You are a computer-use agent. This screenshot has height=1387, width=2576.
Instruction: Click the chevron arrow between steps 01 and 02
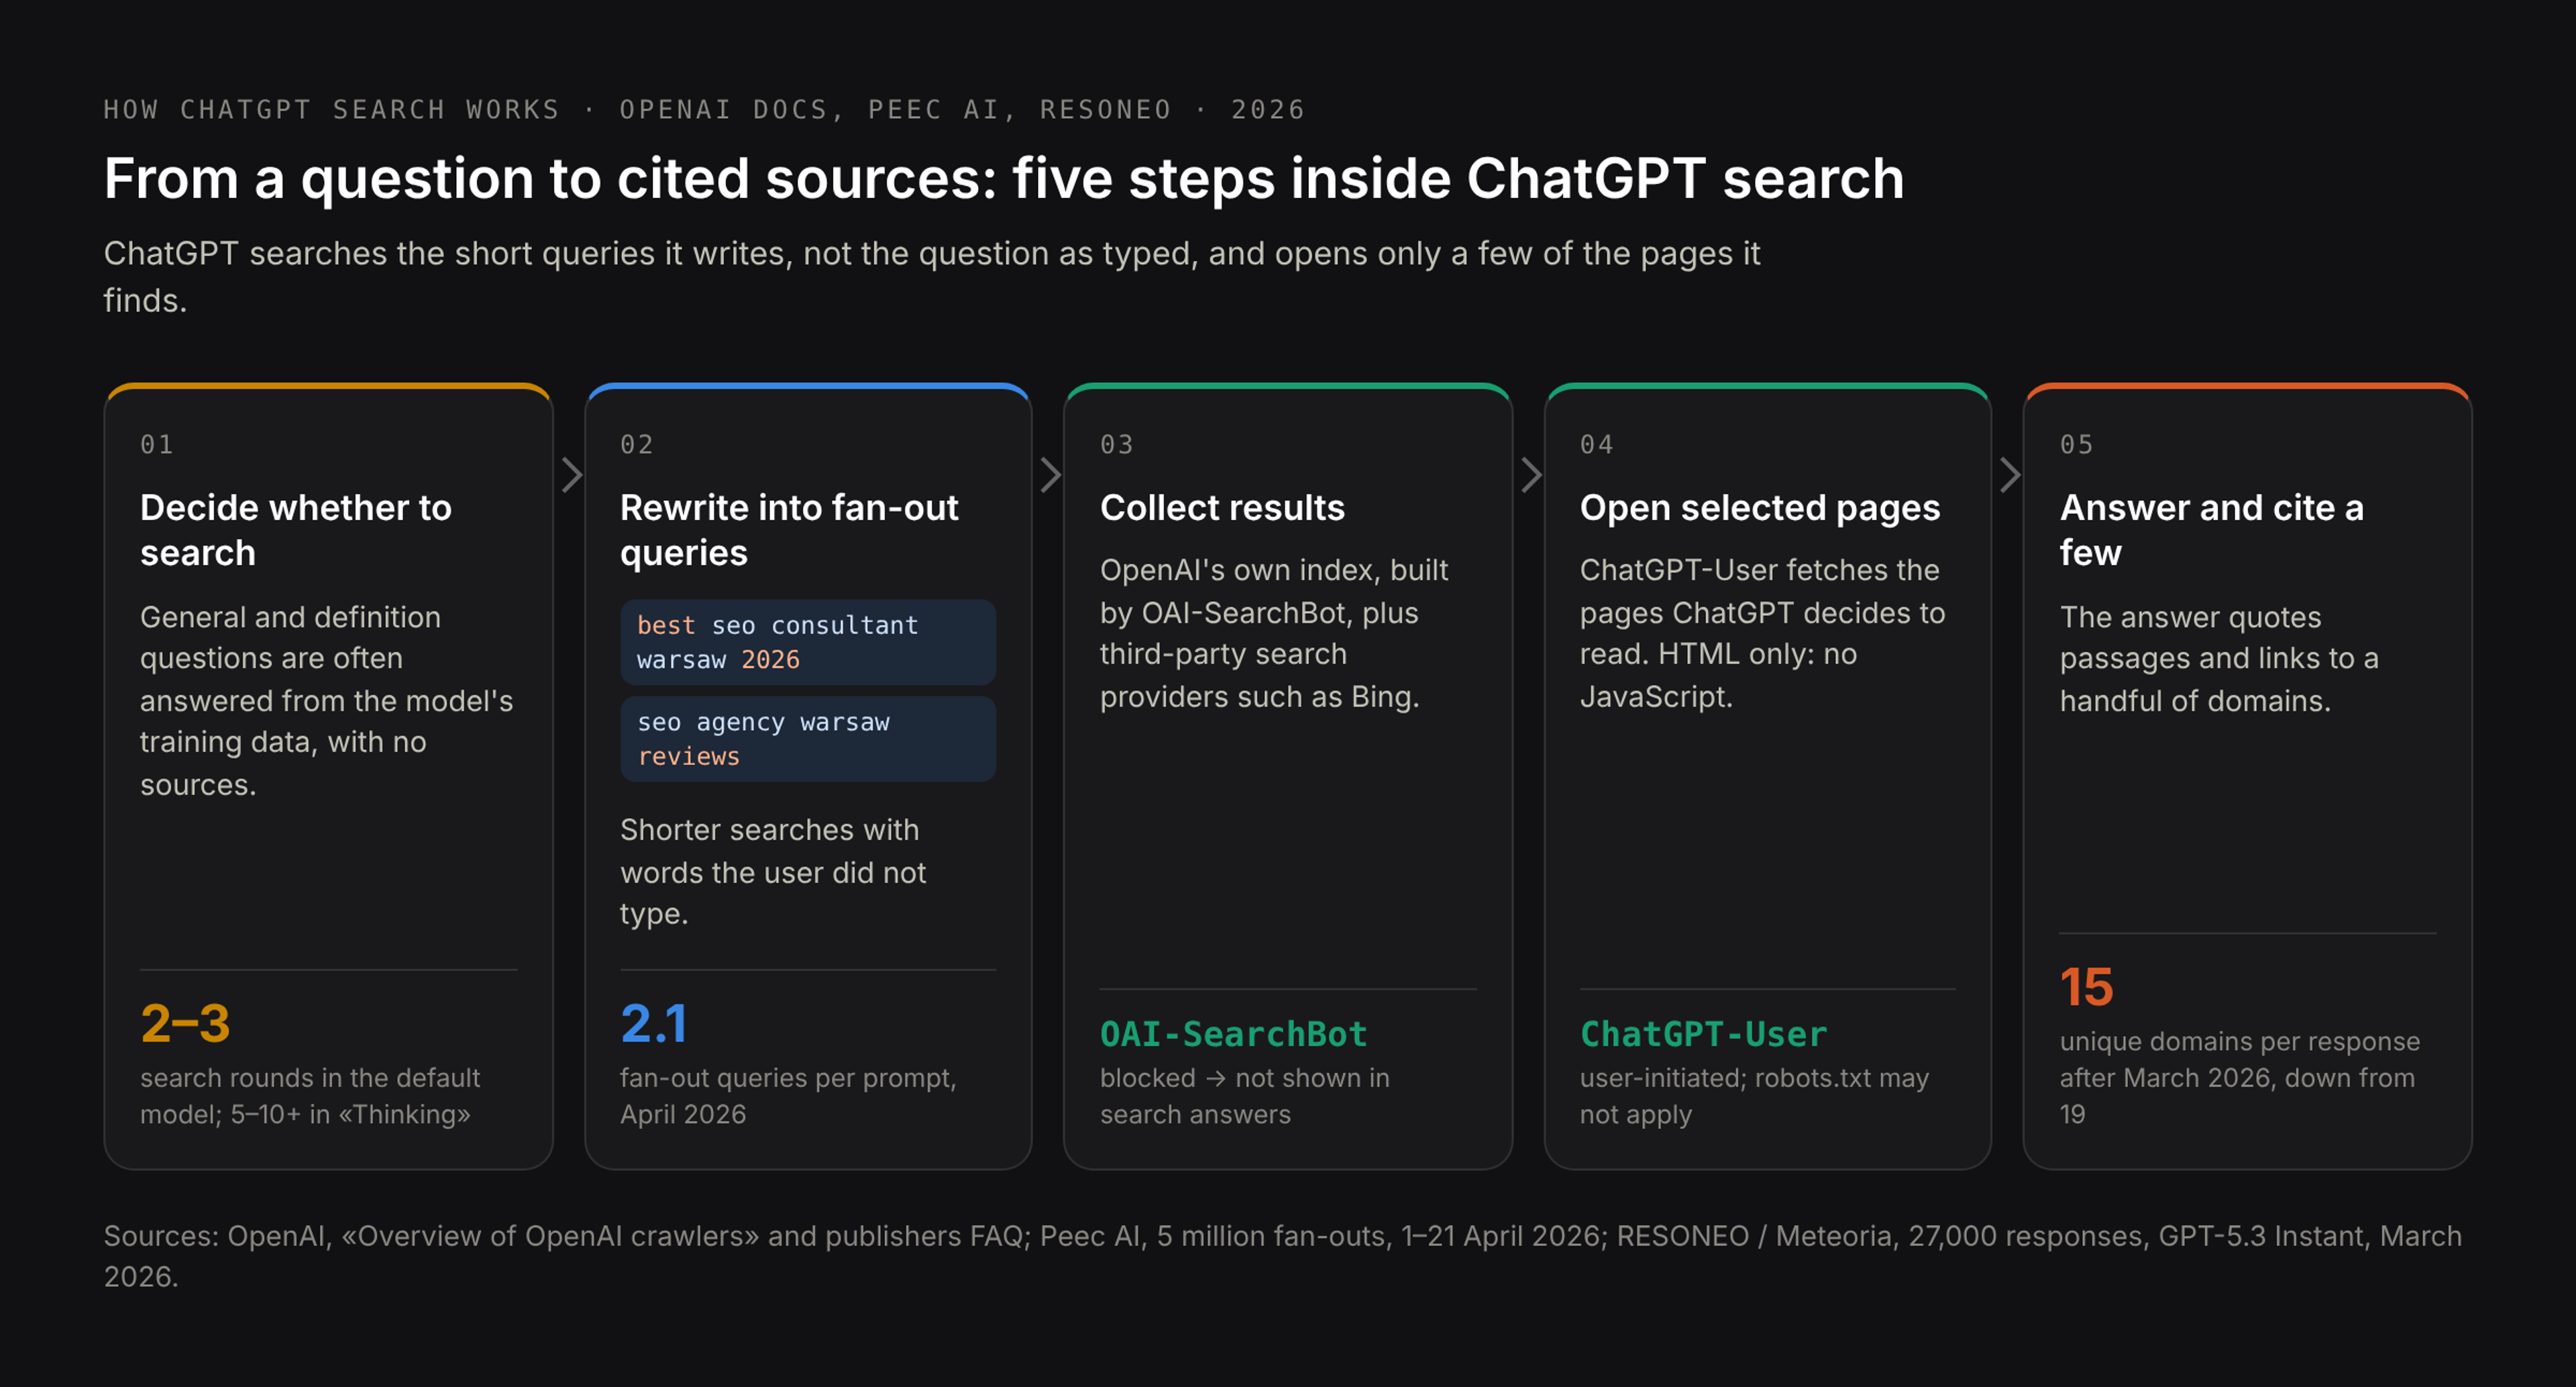click(x=571, y=475)
